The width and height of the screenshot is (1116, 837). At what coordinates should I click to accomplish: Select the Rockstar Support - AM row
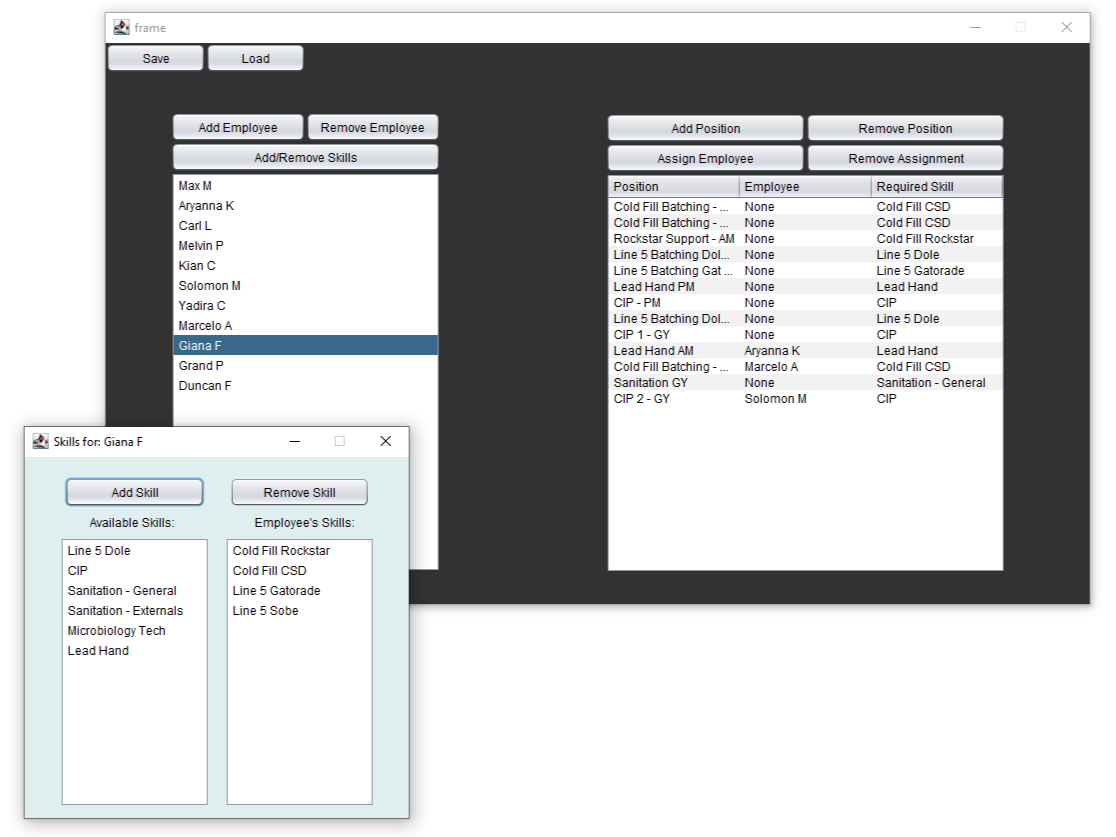[x=673, y=239]
